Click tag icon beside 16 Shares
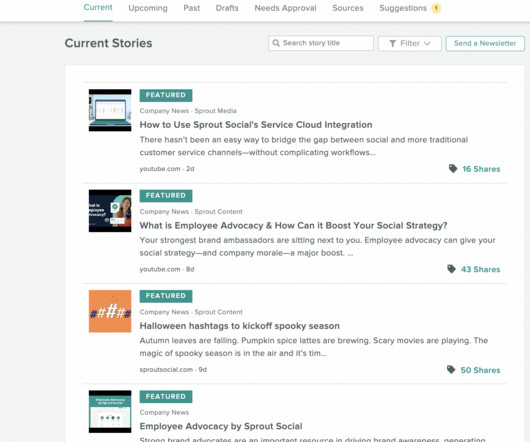The image size is (530, 442). pos(453,168)
